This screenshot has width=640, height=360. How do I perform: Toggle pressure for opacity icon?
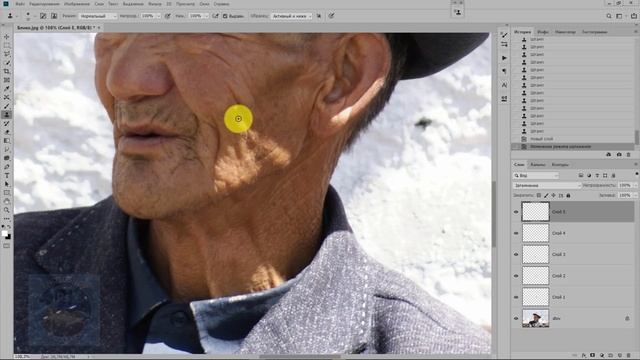coord(168,16)
